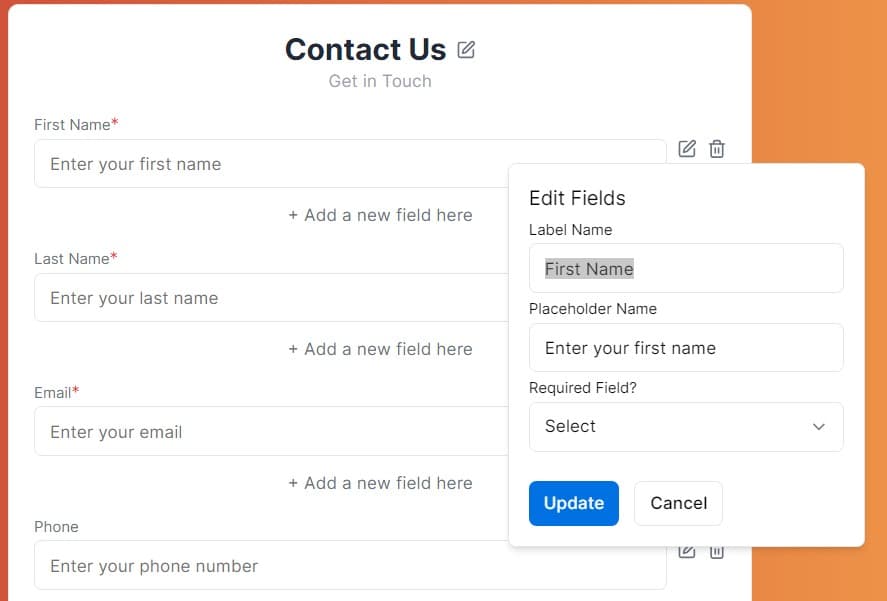The height and width of the screenshot is (601, 887).
Task: Focus the 'Enter your email' input
Action: click(x=270, y=432)
